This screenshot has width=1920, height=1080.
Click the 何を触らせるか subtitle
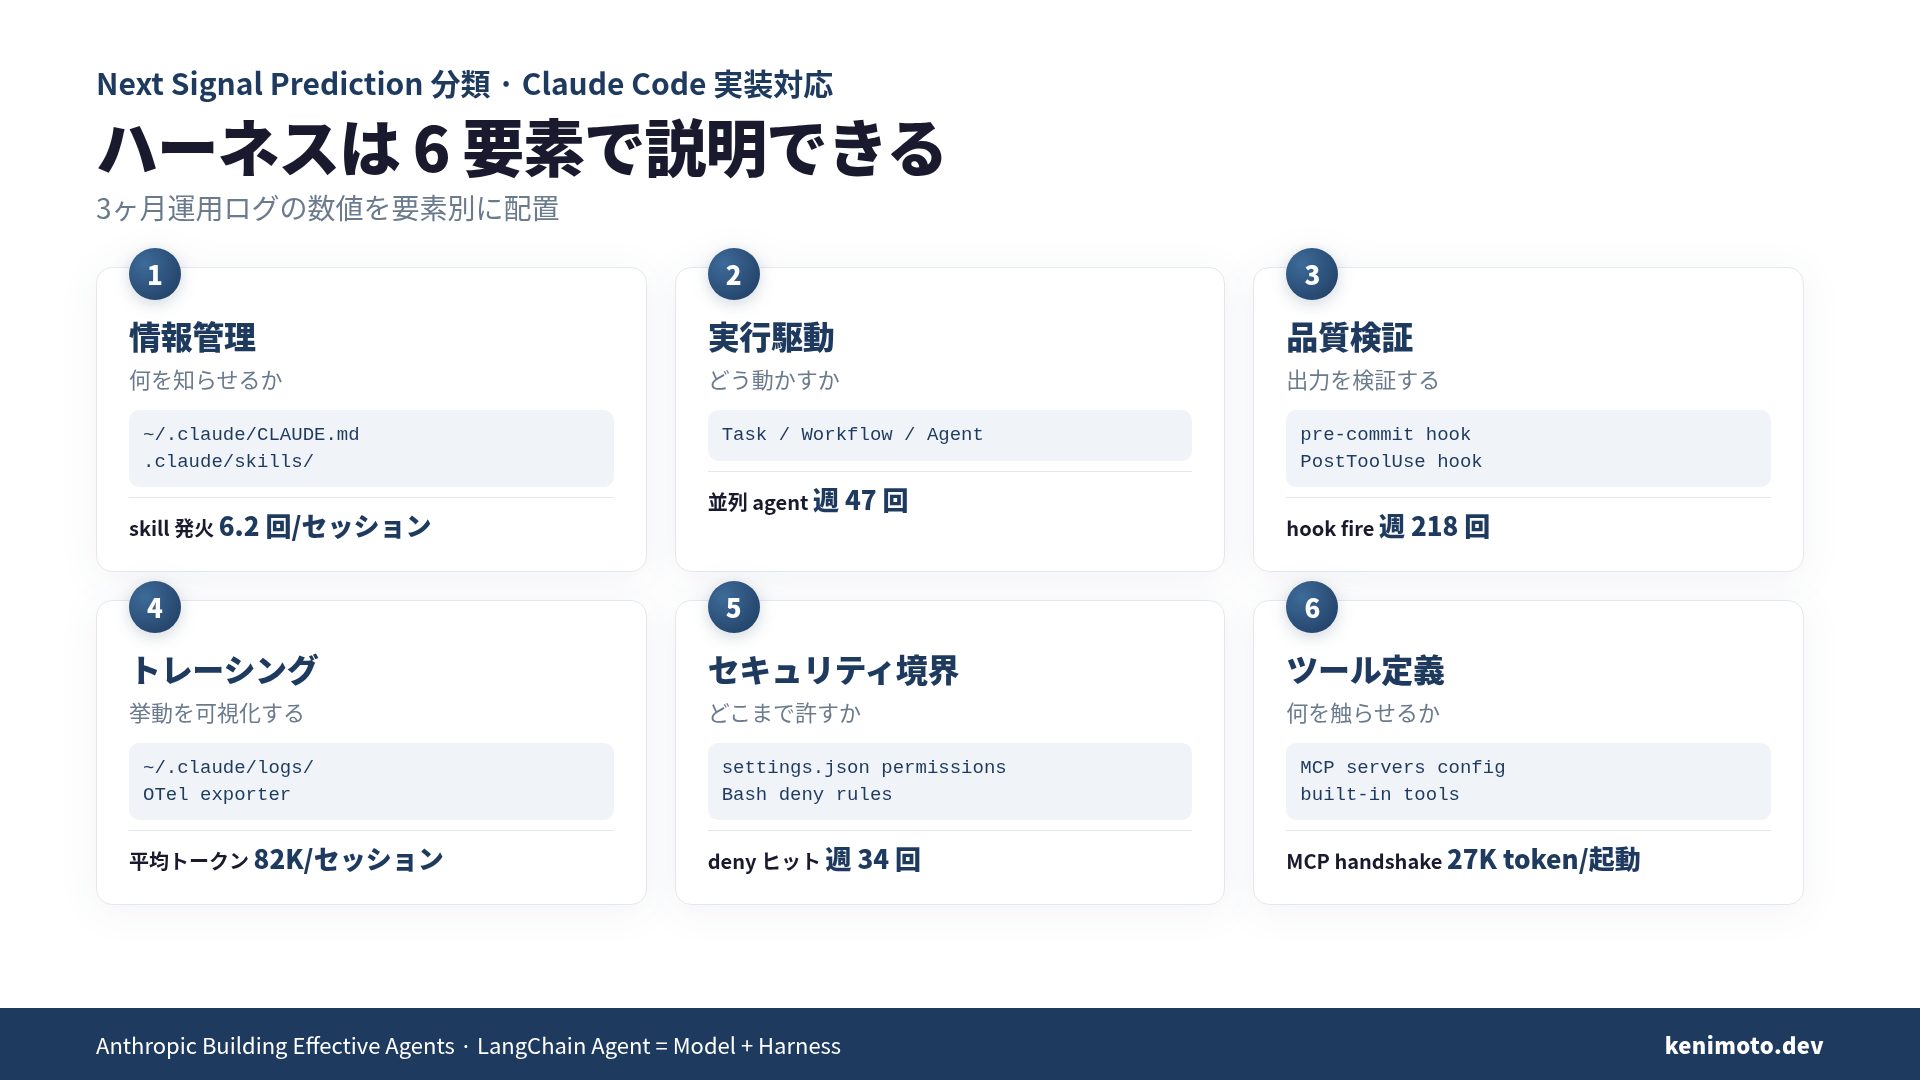tap(1363, 713)
